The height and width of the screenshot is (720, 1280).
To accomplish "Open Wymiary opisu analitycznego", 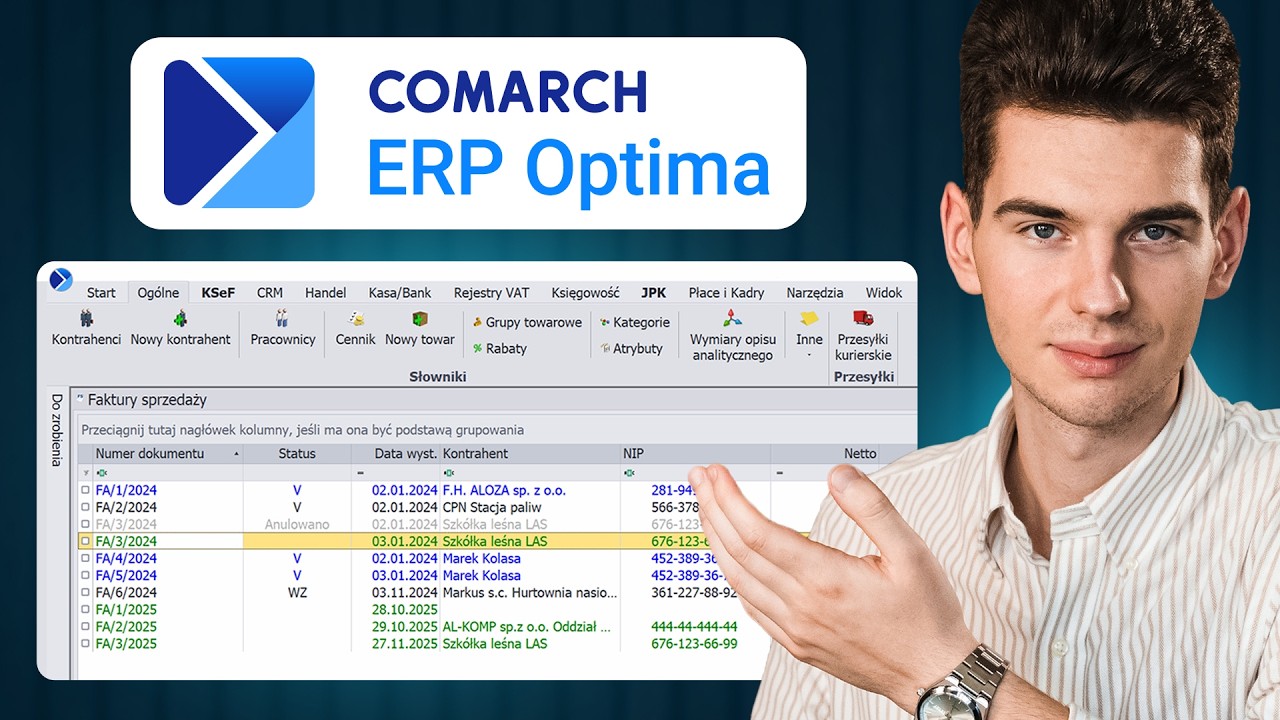I will pos(732,335).
